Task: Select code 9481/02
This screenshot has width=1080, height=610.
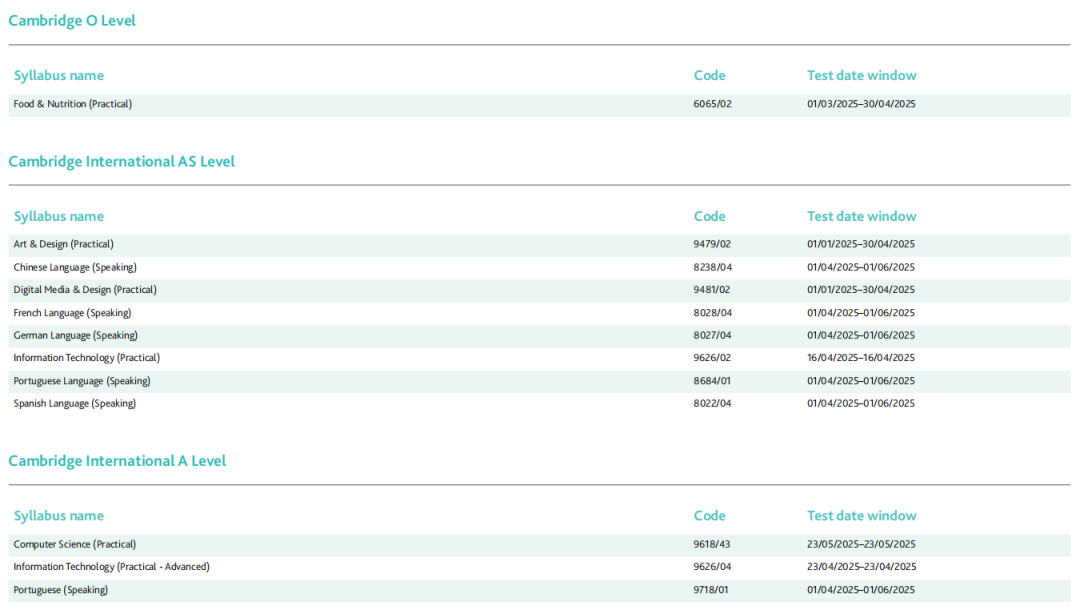Action: click(x=712, y=290)
